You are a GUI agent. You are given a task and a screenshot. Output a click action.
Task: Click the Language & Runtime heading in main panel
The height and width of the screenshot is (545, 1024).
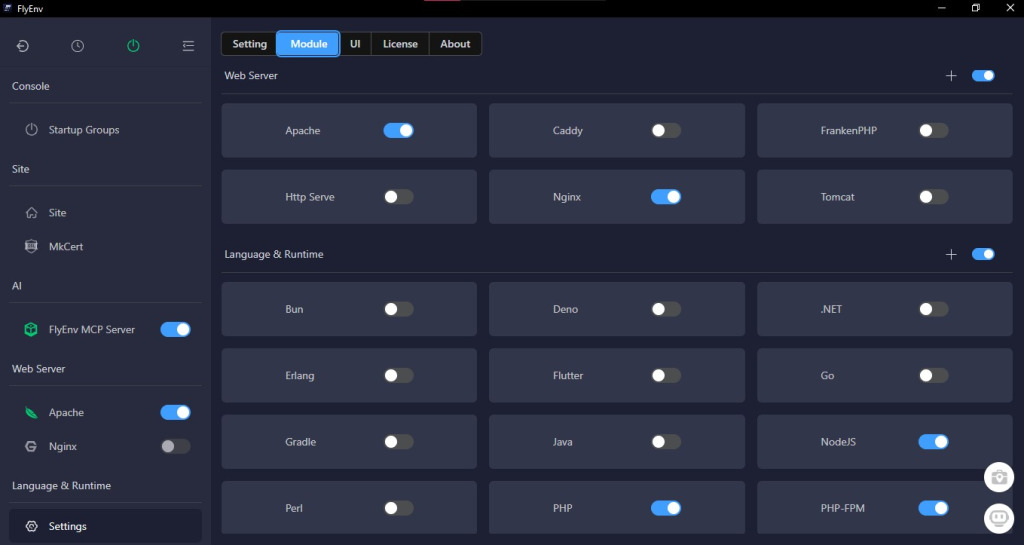274,255
